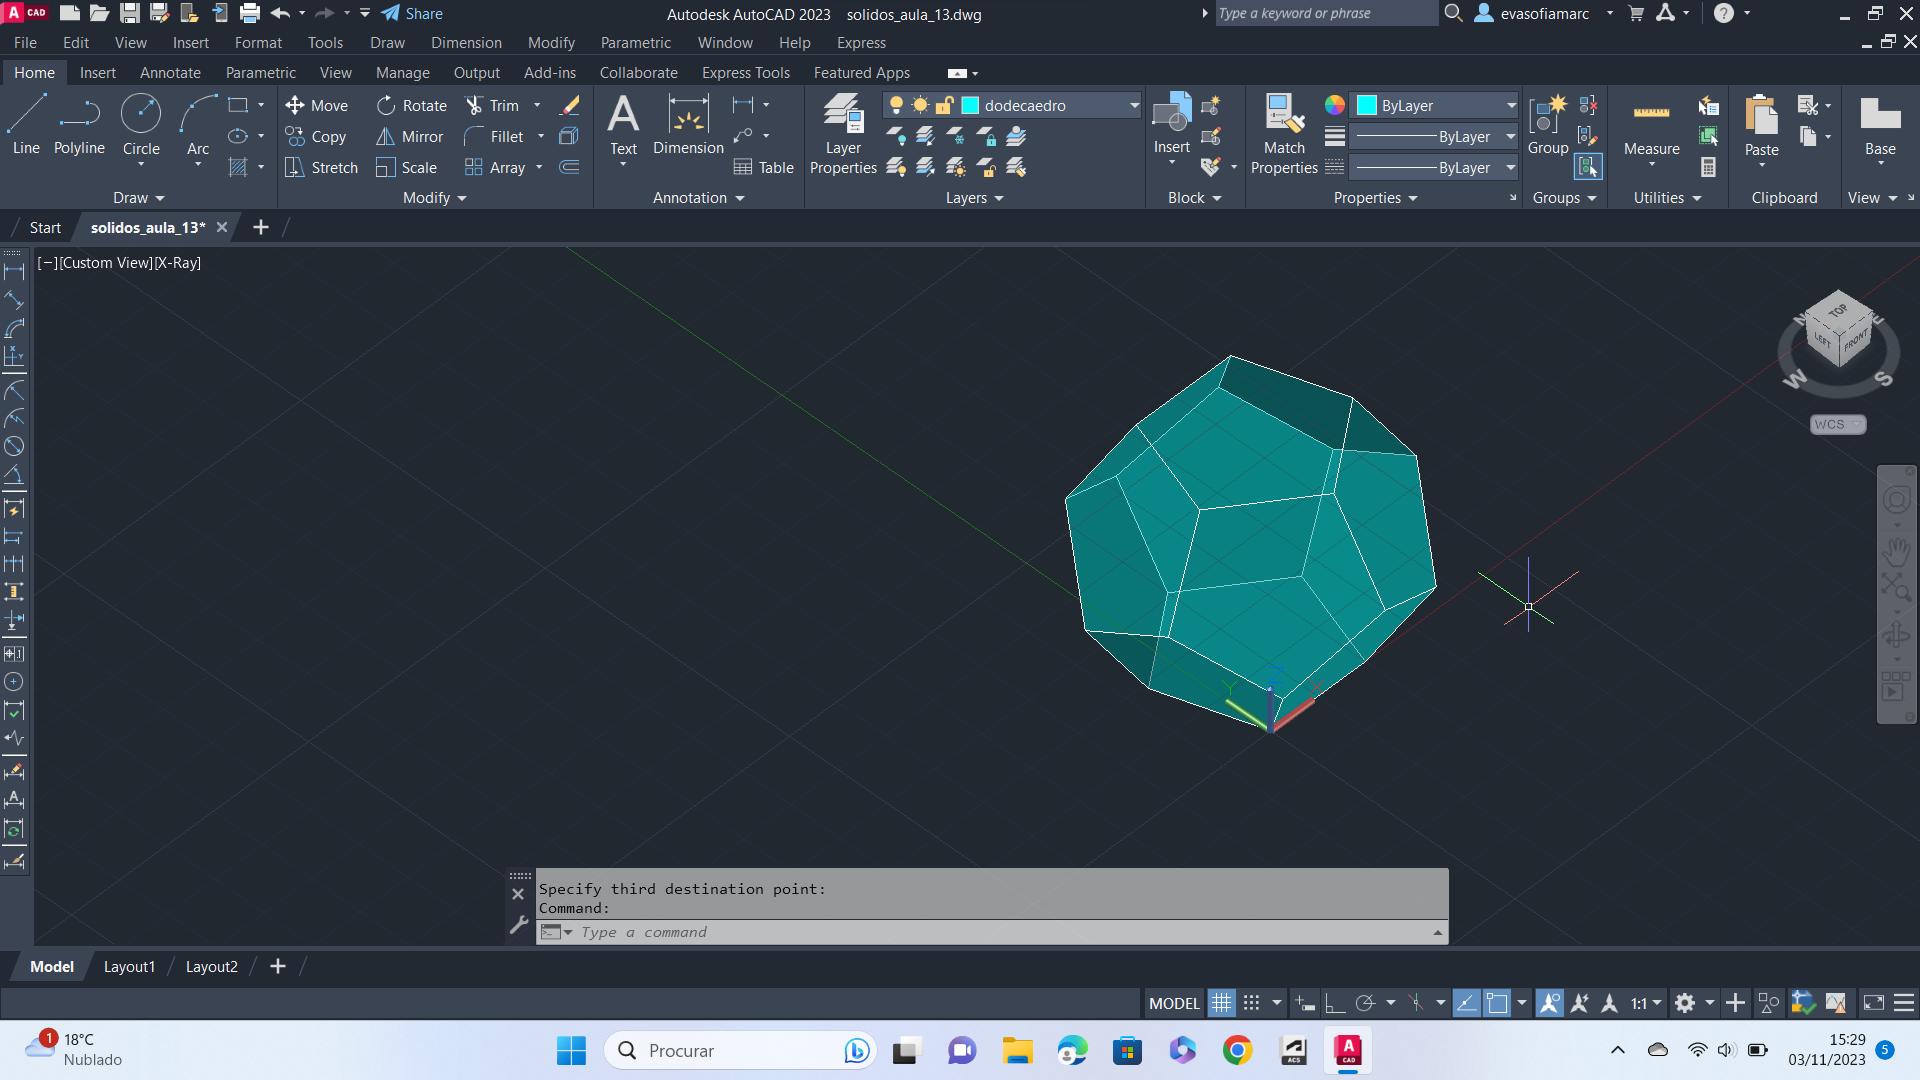Click Match Properties tool
The width and height of the screenshot is (1920, 1080).
pyautogui.click(x=1284, y=134)
